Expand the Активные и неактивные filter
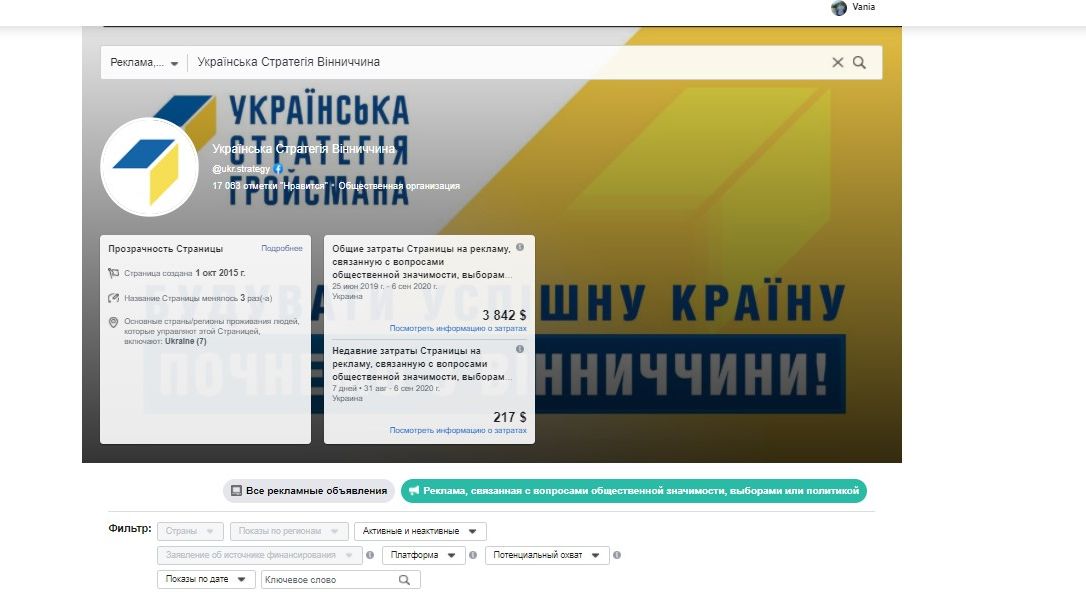 (420, 531)
